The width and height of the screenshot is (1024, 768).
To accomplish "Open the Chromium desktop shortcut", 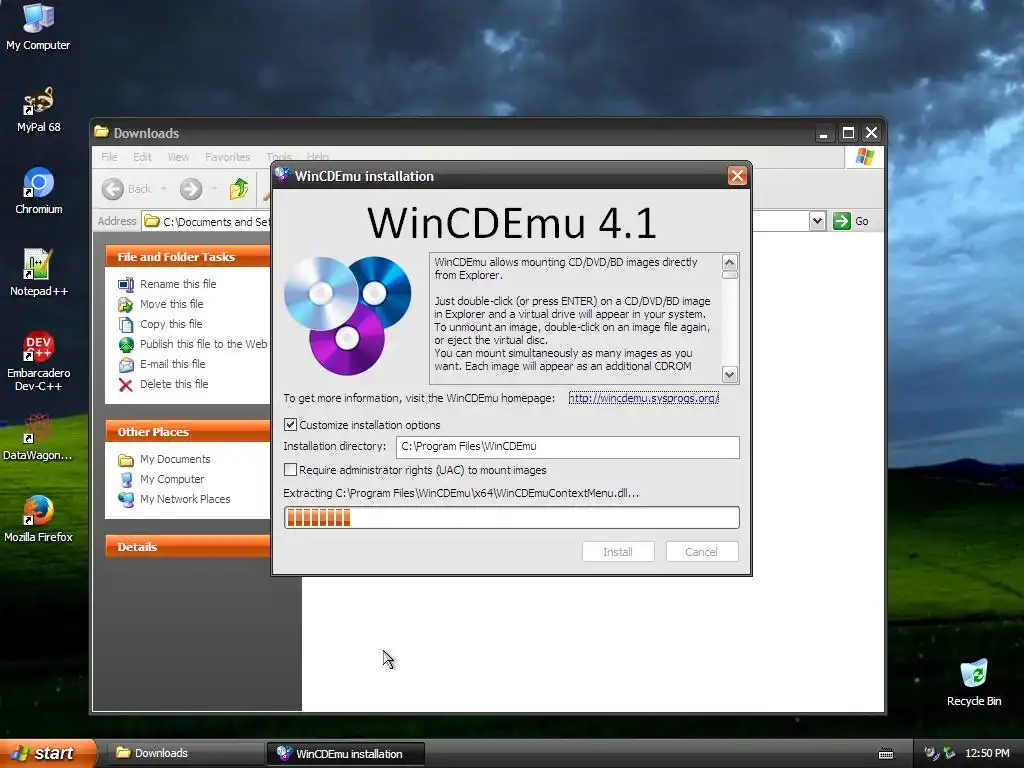I will tap(39, 191).
